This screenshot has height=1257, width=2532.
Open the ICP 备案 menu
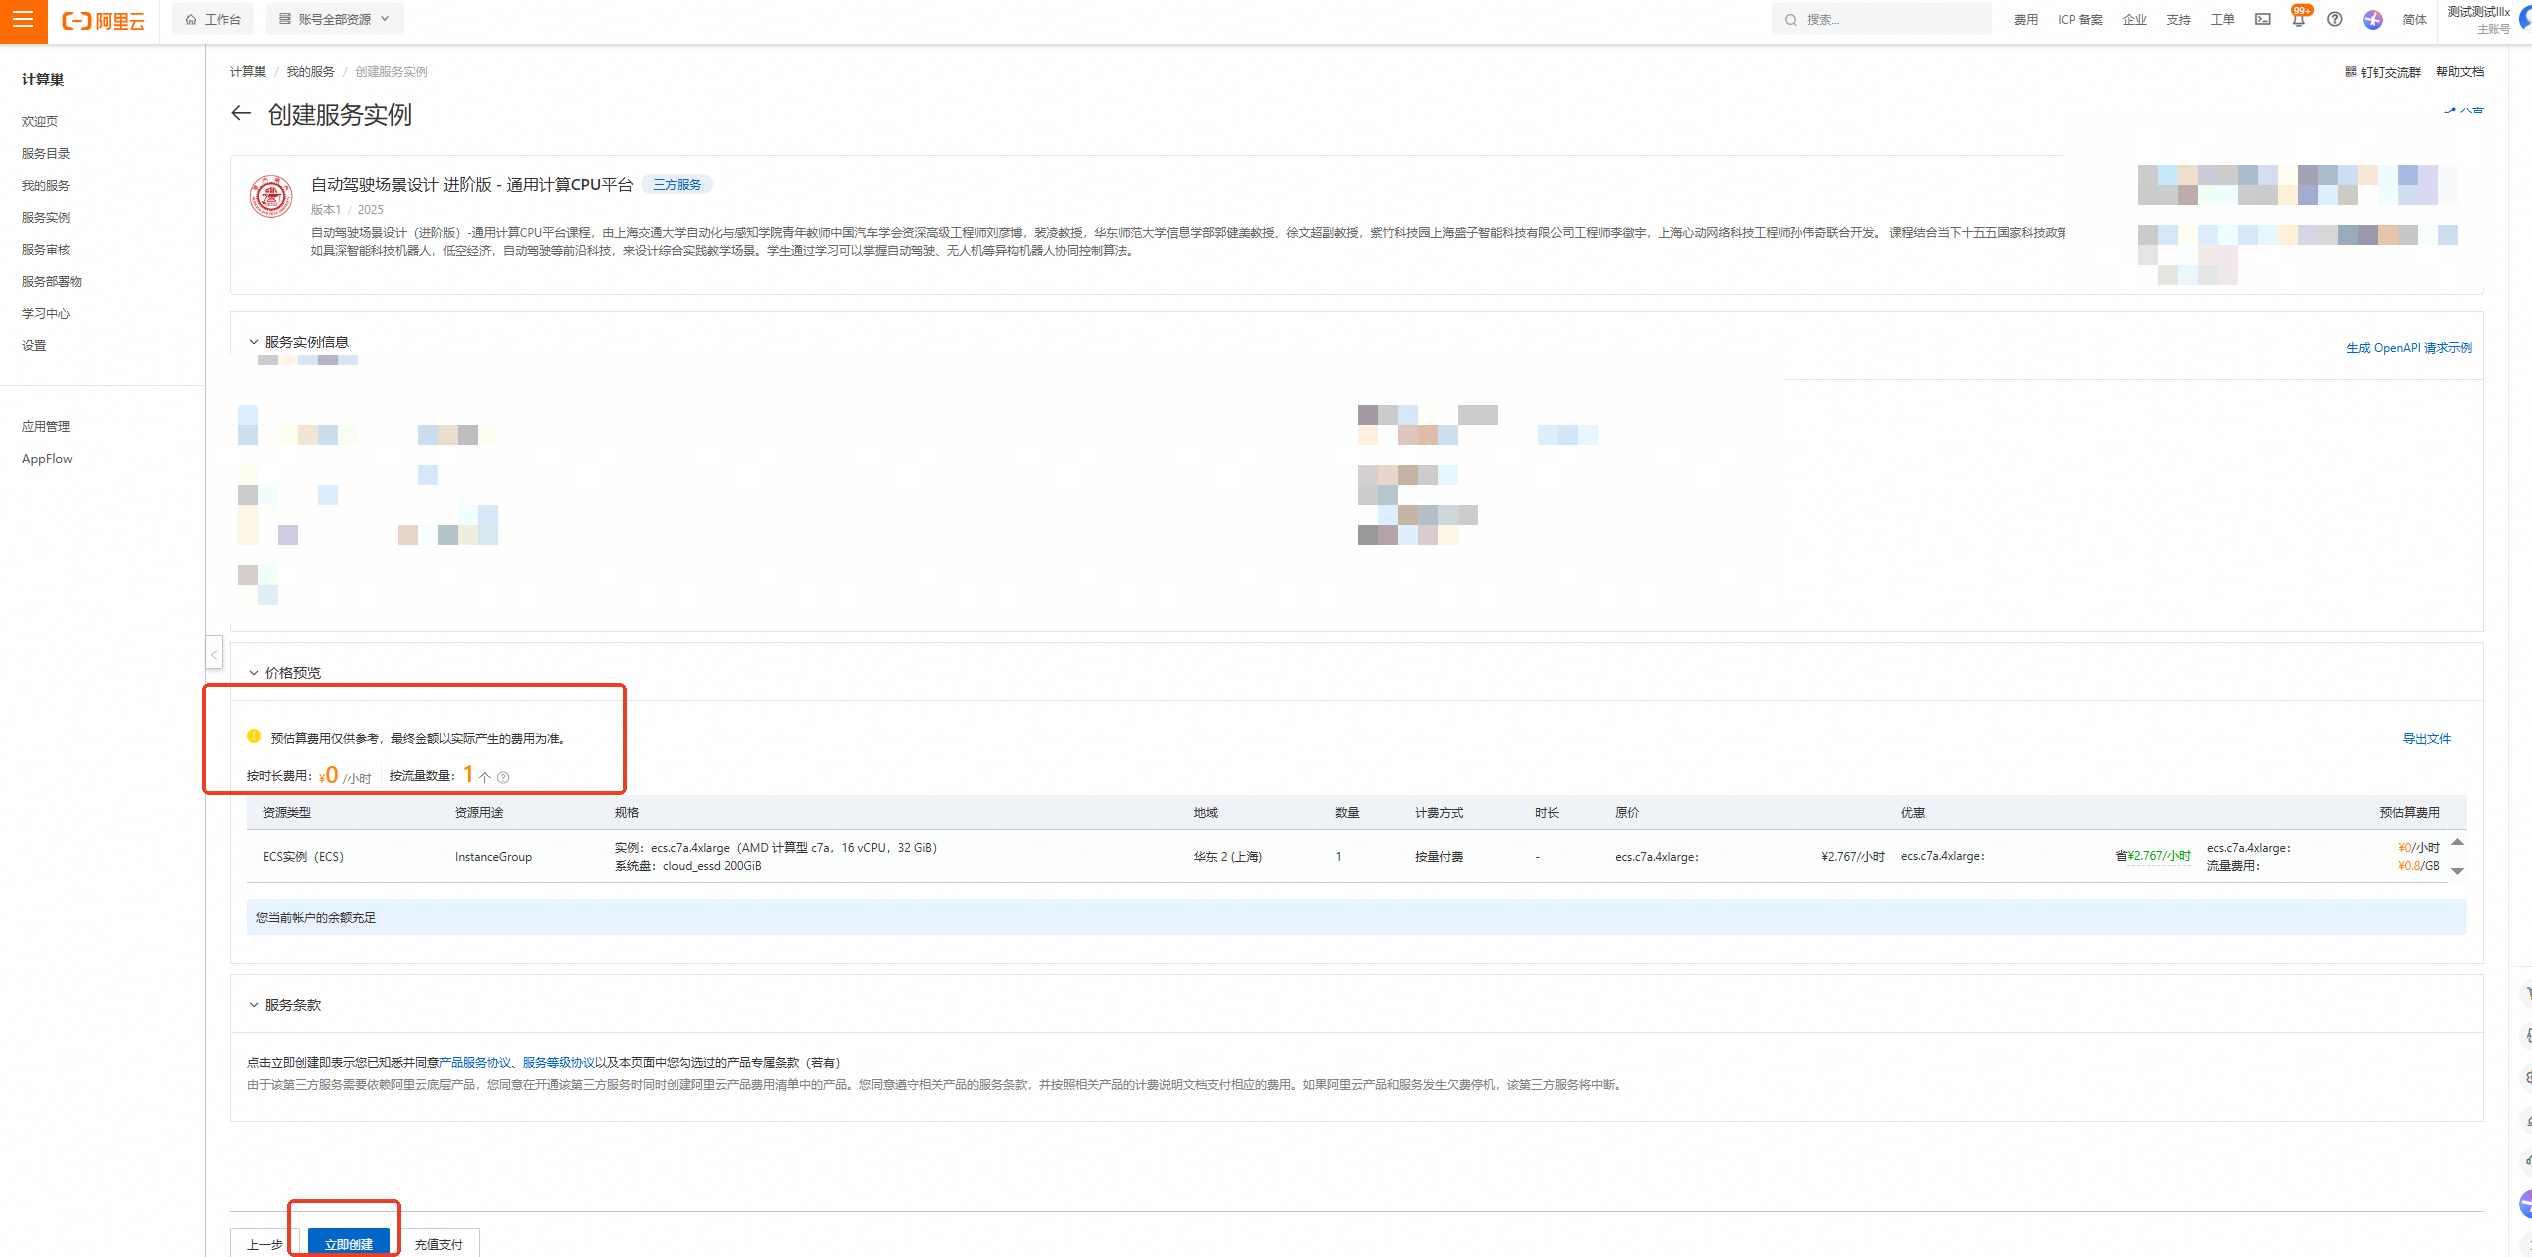click(2080, 20)
